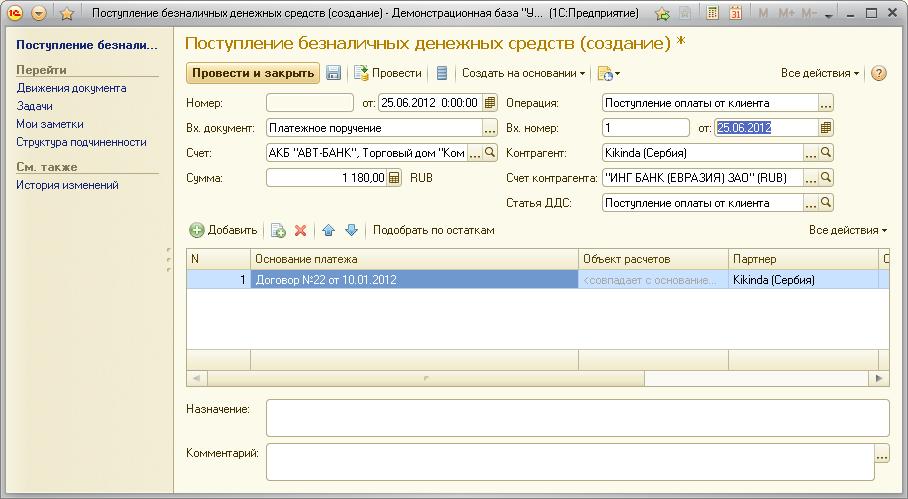Move the payment row up with blue arrow
This screenshot has width=908, height=499.
point(328,230)
